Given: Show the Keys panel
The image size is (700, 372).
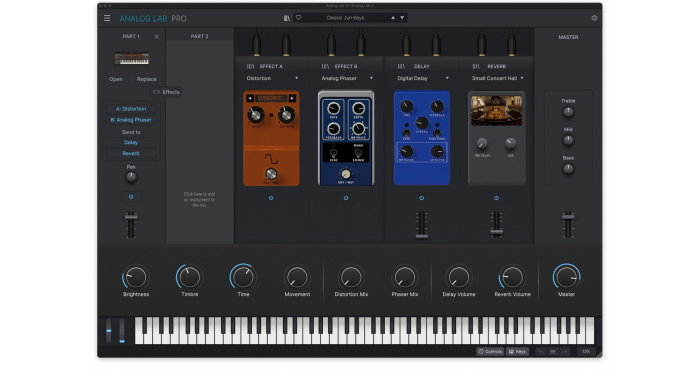Looking at the screenshot, I should tap(517, 352).
